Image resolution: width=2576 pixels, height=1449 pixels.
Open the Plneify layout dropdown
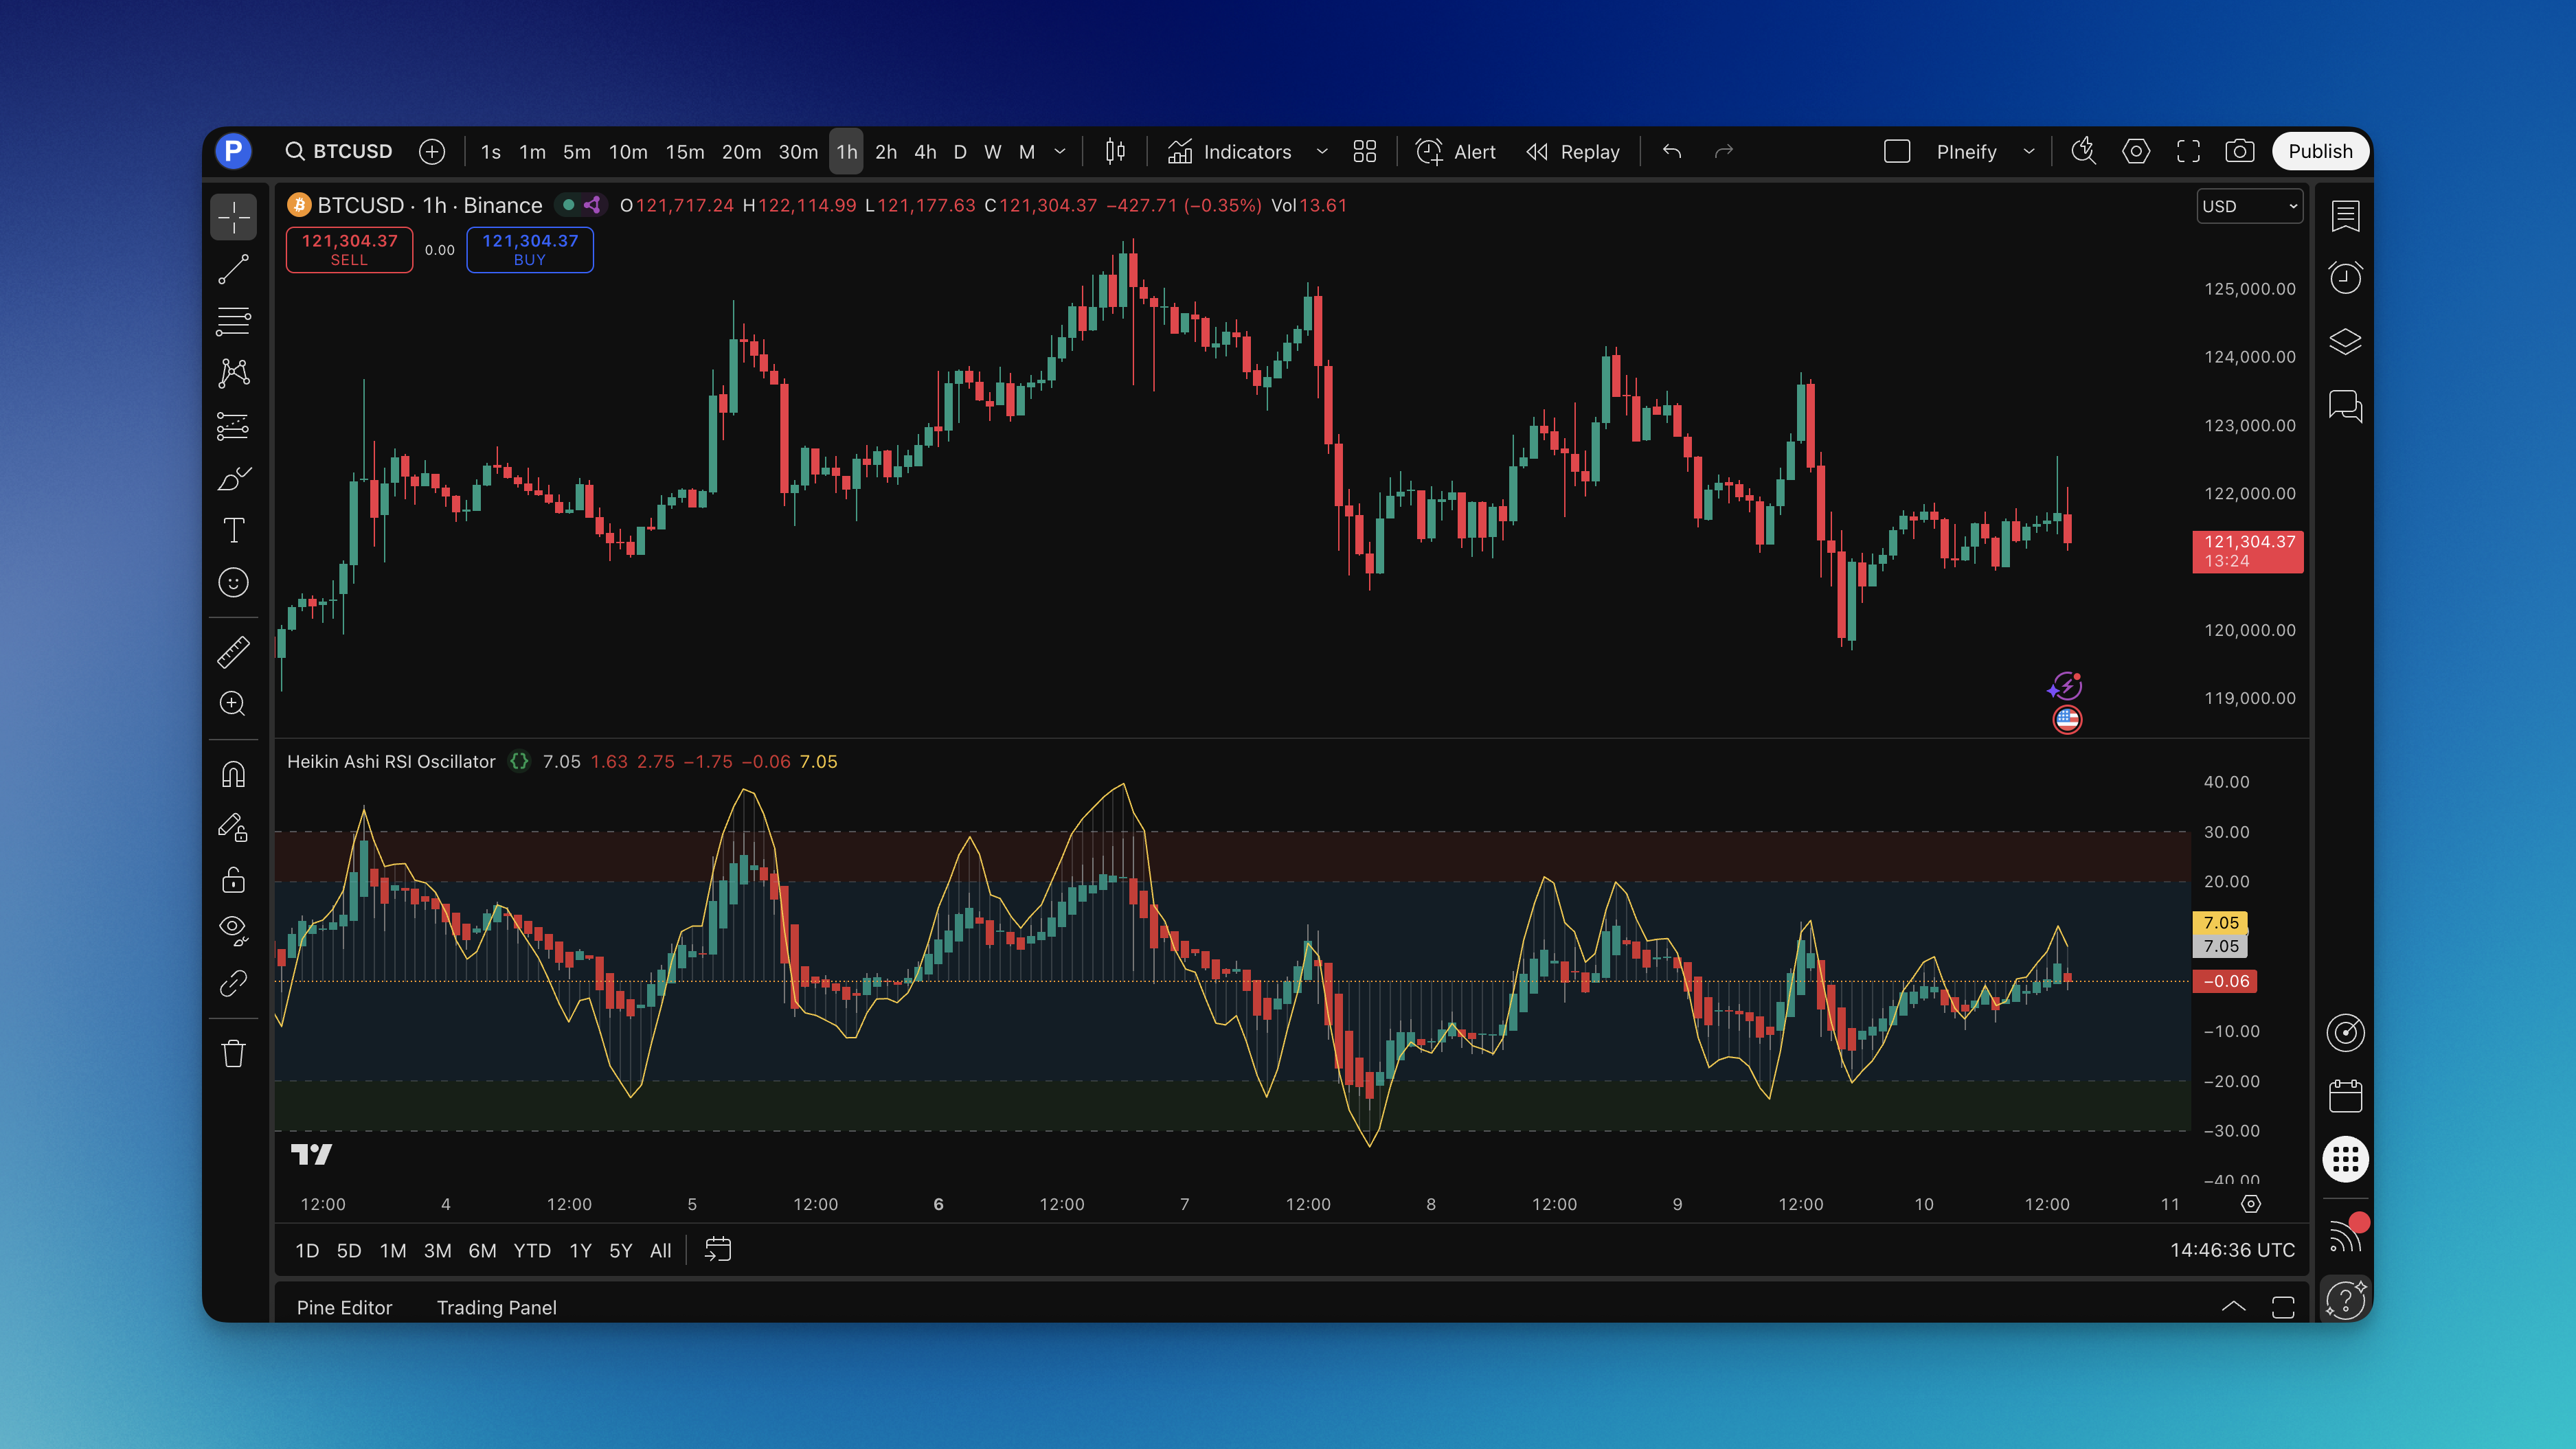[2029, 152]
